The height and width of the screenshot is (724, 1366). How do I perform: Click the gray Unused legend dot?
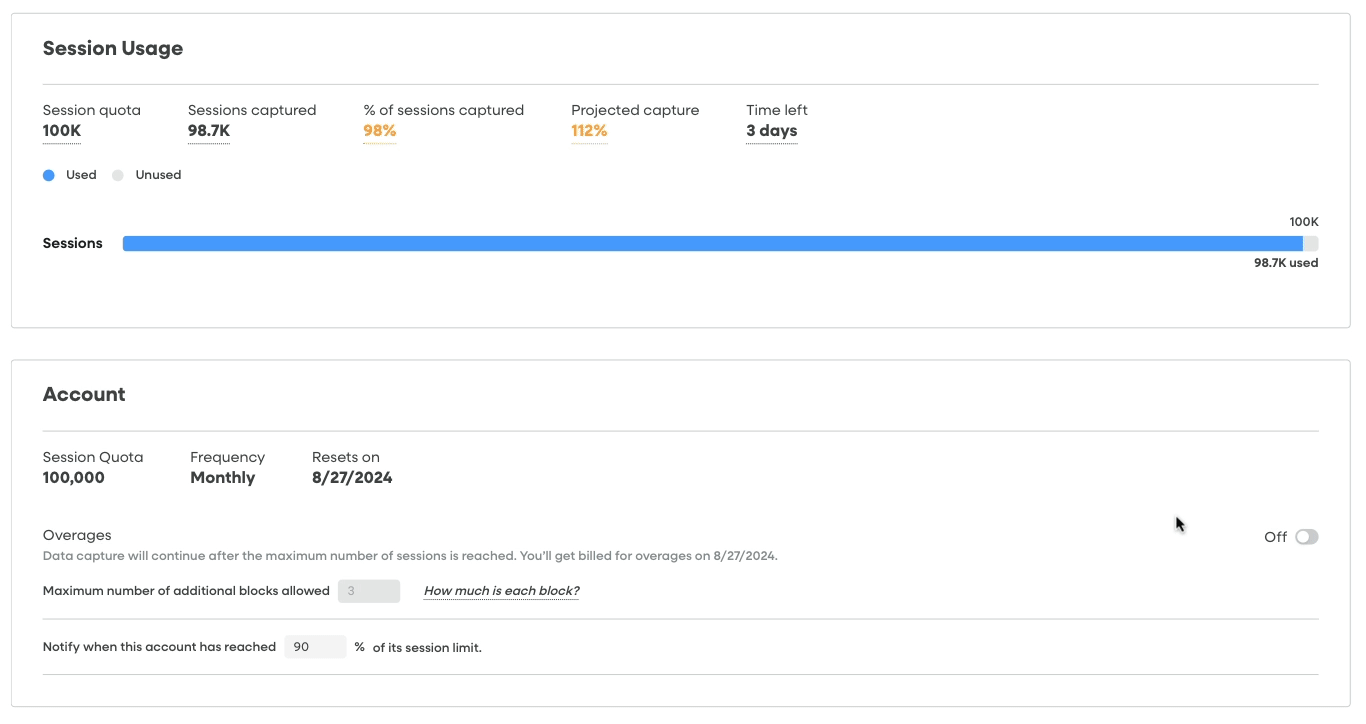click(x=118, y=175)
